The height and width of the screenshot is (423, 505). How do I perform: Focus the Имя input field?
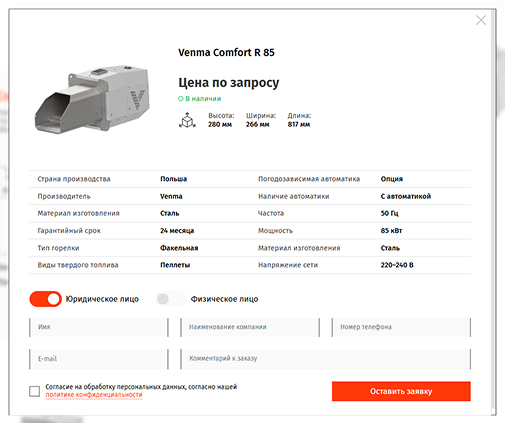point(99,327)
